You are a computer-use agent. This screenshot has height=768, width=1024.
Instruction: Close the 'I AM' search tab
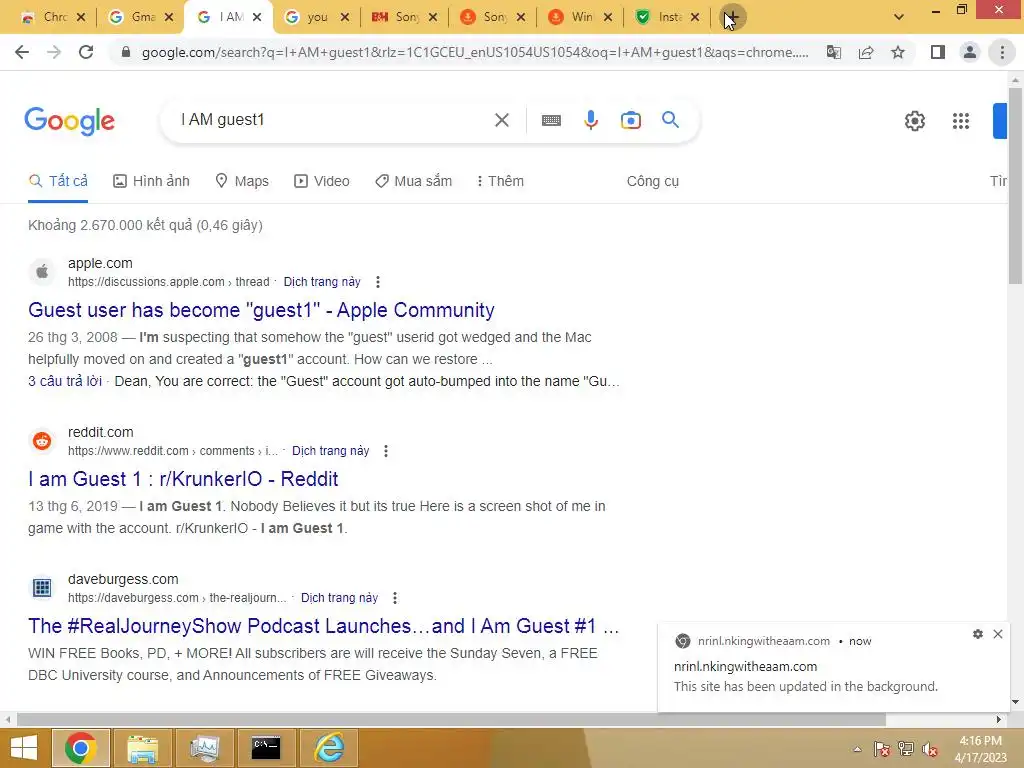[x=257, y=18]
